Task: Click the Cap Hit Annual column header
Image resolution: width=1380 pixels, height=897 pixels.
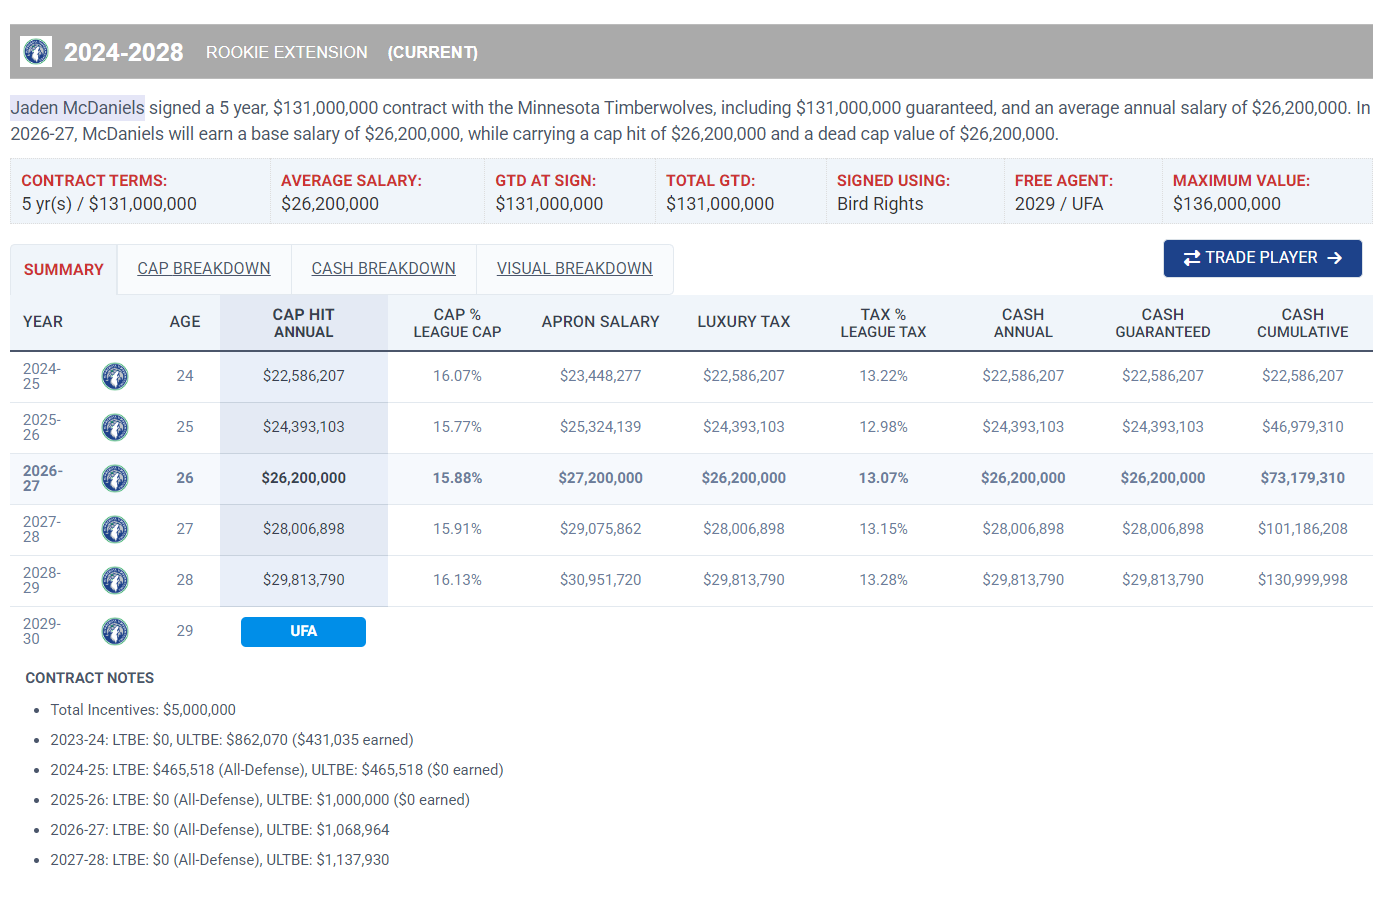Action: [x=304, y=323]
